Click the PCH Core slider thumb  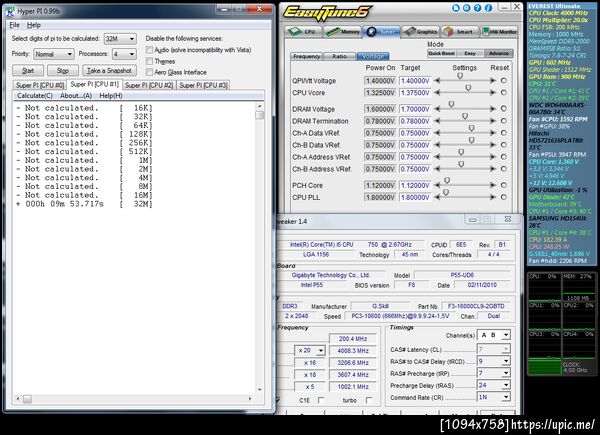(447, 181)
